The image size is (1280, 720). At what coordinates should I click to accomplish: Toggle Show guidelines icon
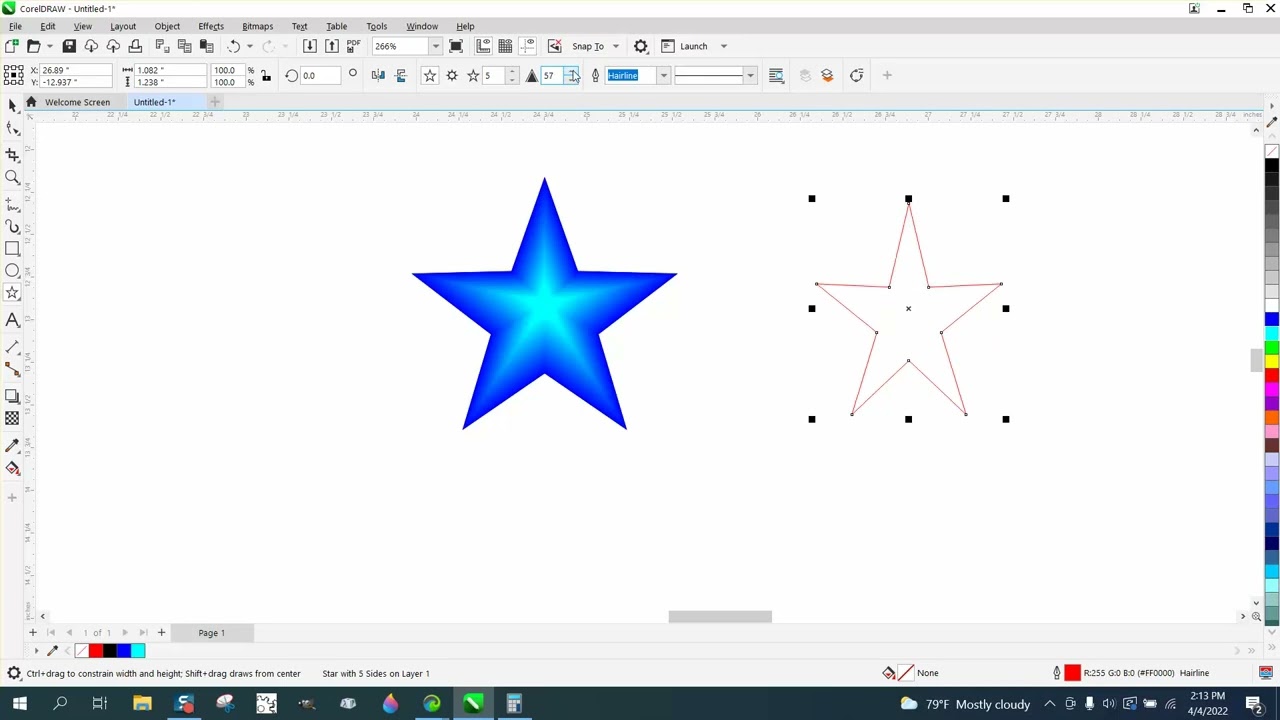tap(527, 46)
